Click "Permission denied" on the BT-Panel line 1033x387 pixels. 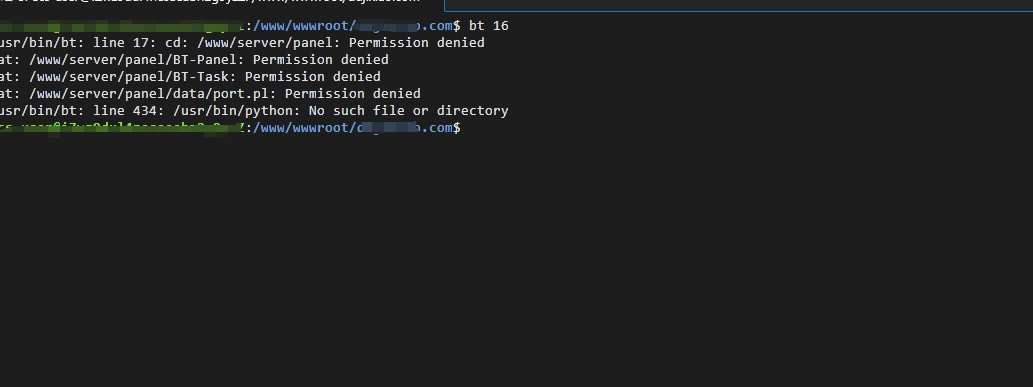pos(321,59)
